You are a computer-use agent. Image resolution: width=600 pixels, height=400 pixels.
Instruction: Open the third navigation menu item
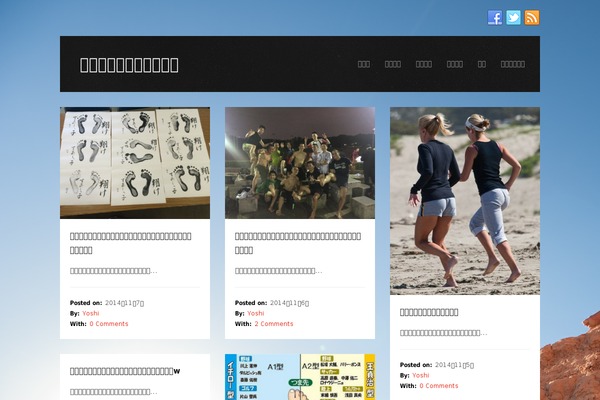coord(424,64)
